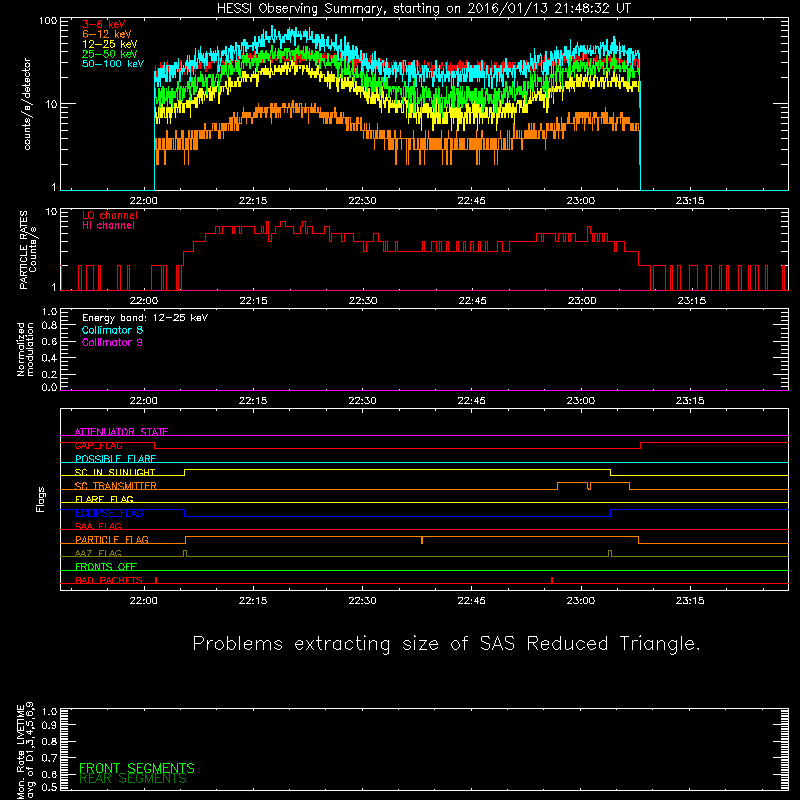
Task: Click the 23:15 tick label under the counts plot
Action: 690,201
